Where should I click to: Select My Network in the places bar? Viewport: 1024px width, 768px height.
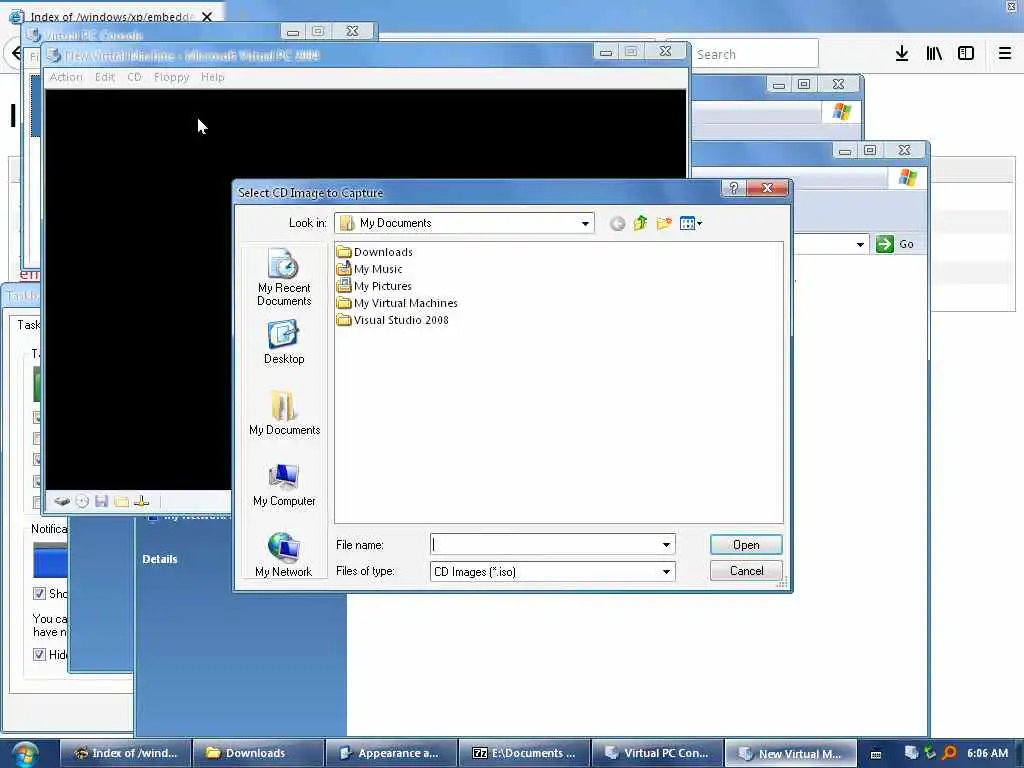(x=284, y=554)
